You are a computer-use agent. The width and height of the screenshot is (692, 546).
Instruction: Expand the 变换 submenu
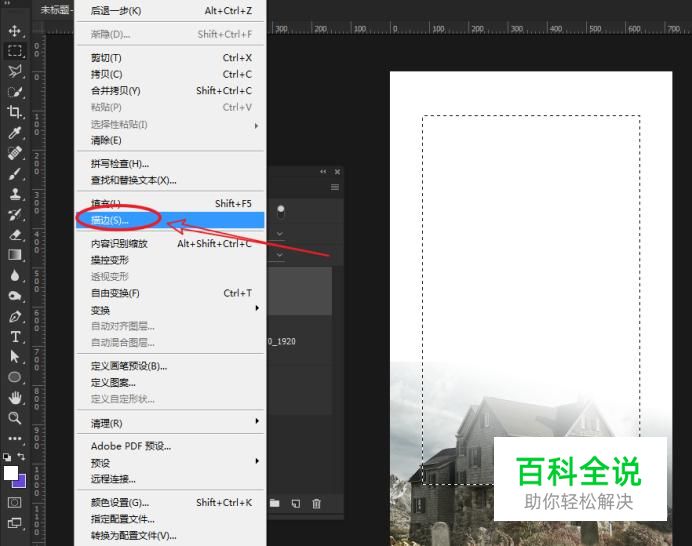click(171, 310)
